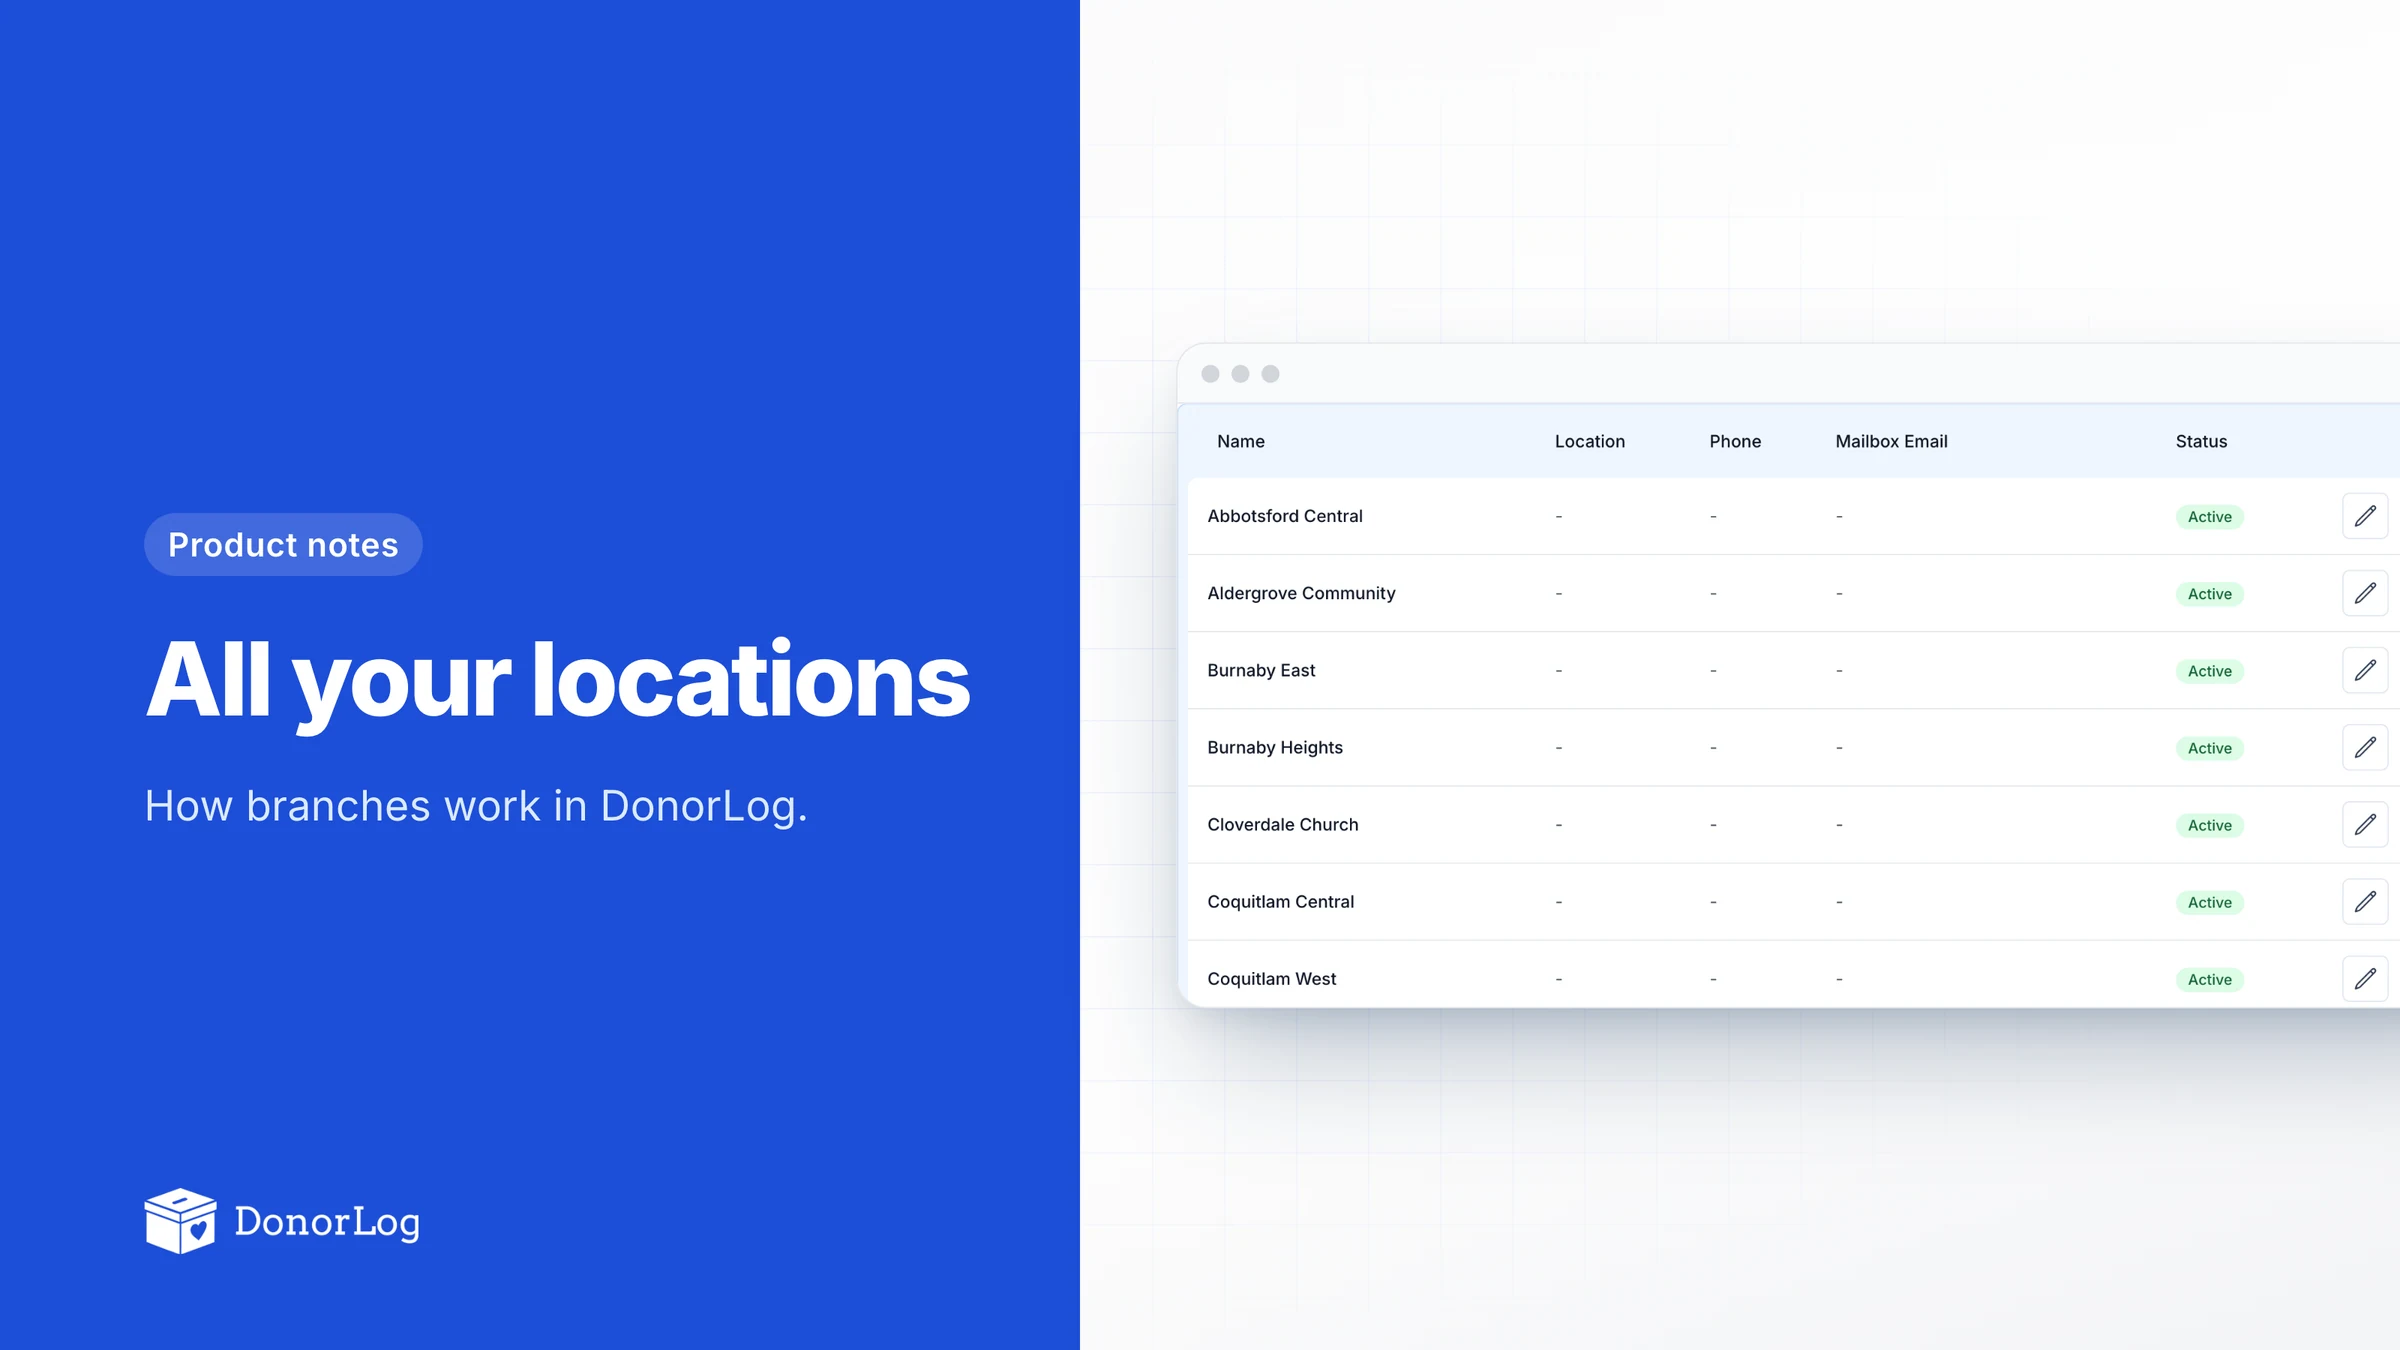
Task: Click Active status of Abbotsford Central
Action: 2209,517
